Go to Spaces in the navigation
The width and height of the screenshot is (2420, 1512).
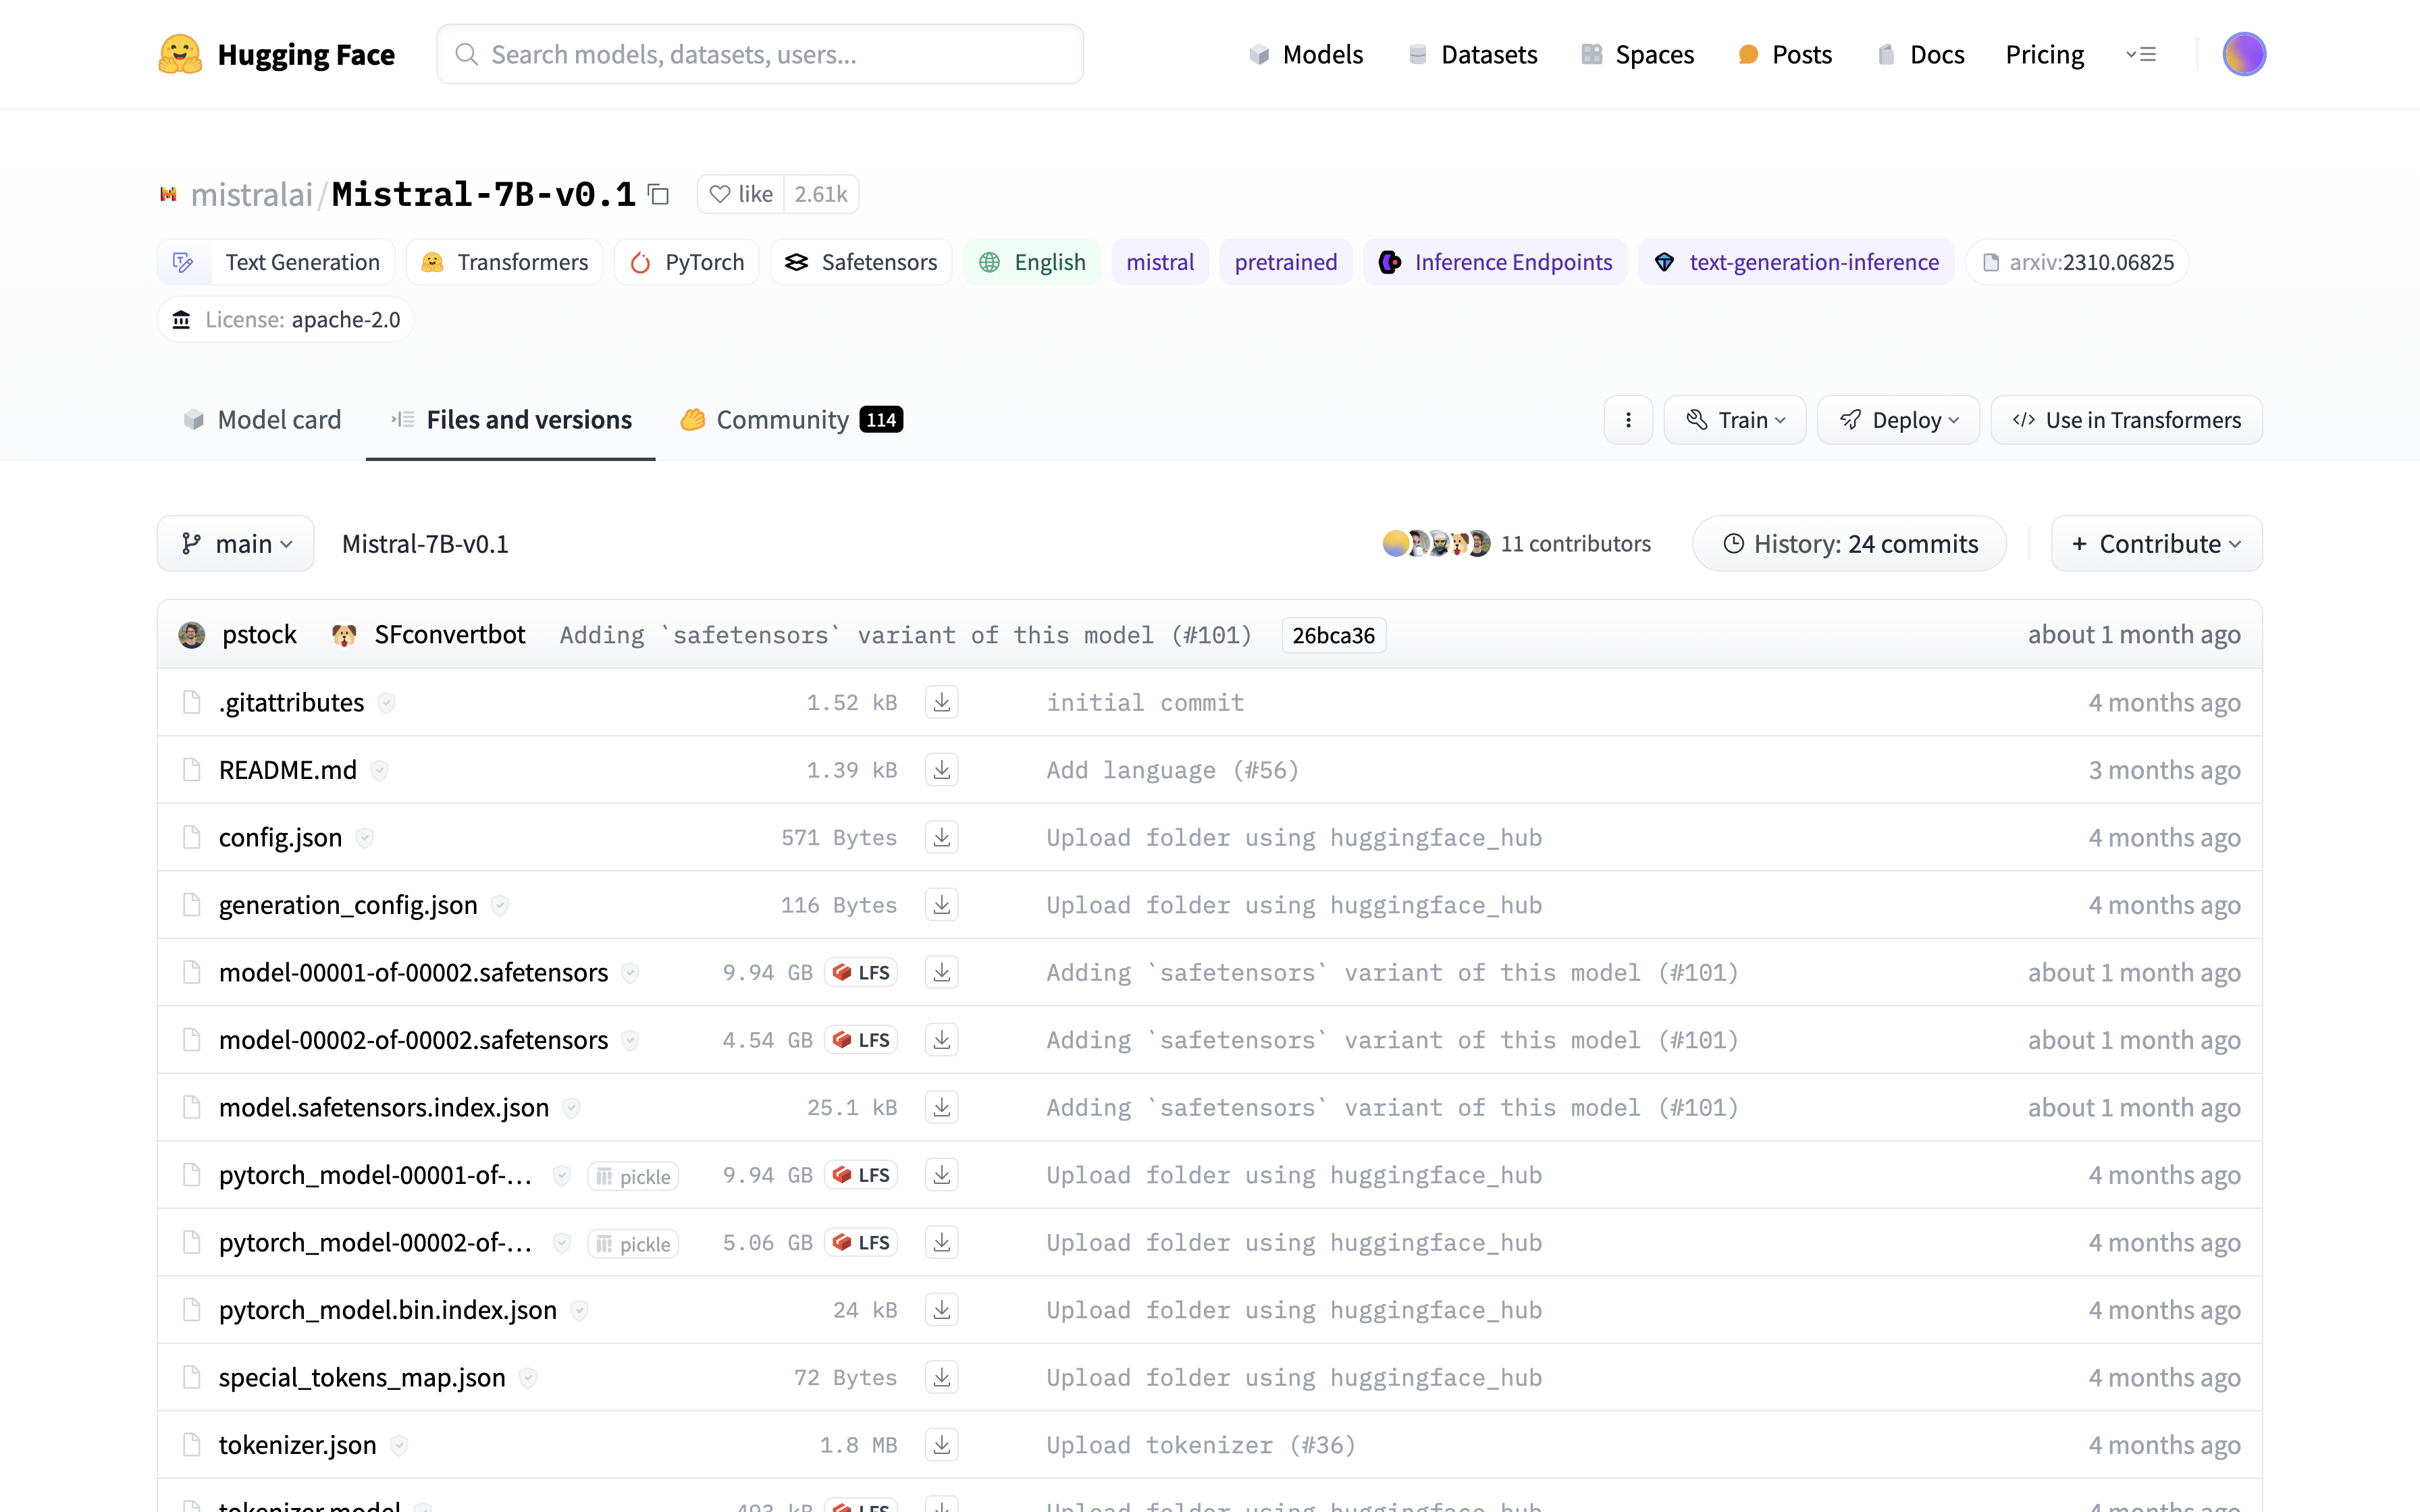pyautogui.click(x=1638, y=54)
